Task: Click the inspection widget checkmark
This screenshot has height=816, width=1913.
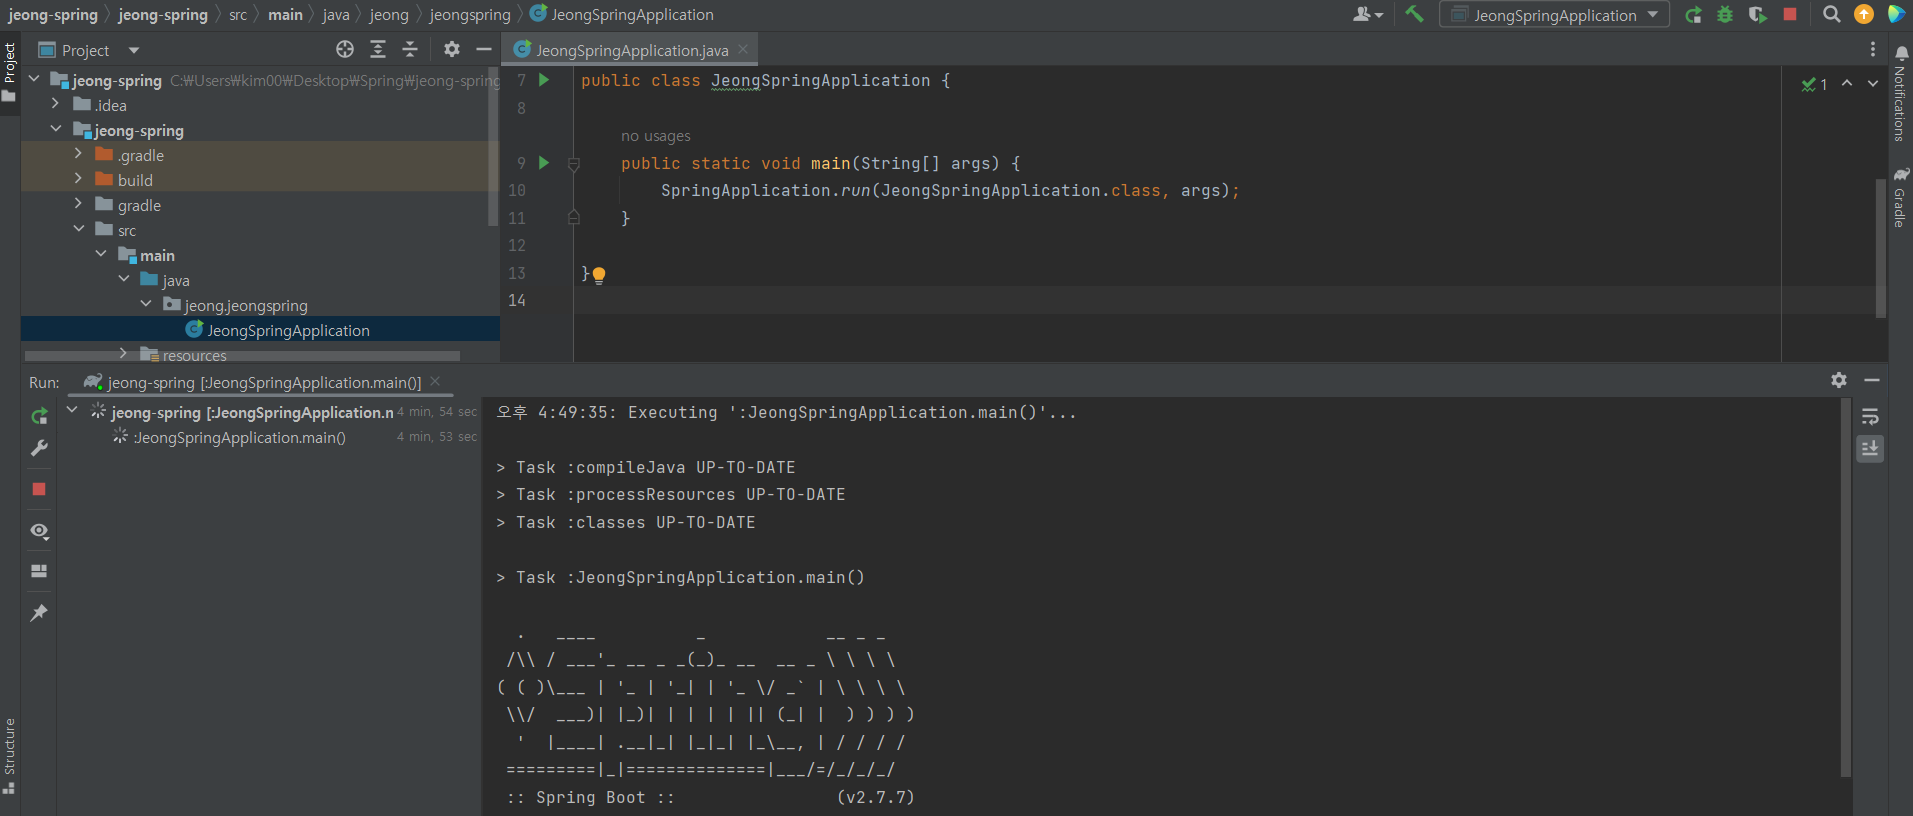Action: (1814, 84)
